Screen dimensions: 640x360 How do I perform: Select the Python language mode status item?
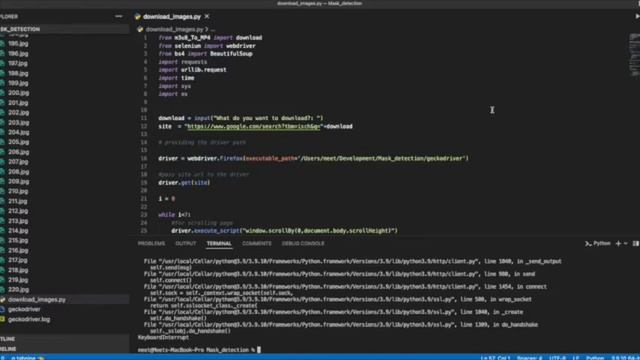point(595,358)
